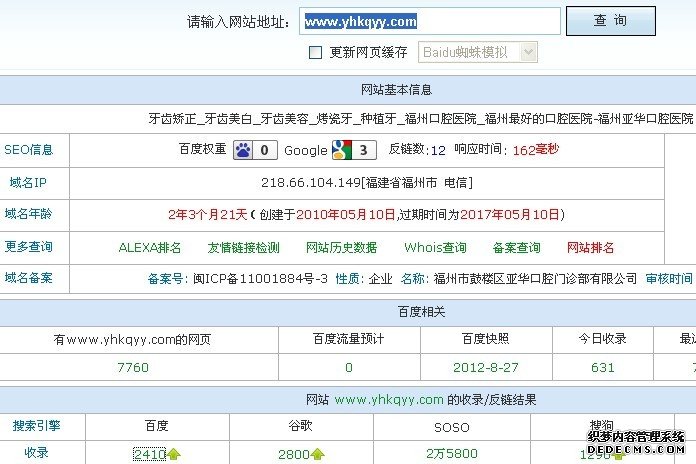Click the SOSO 收录 value 2万5800
The width and height of the screenshot is (696, 464).
click(451, 453)
